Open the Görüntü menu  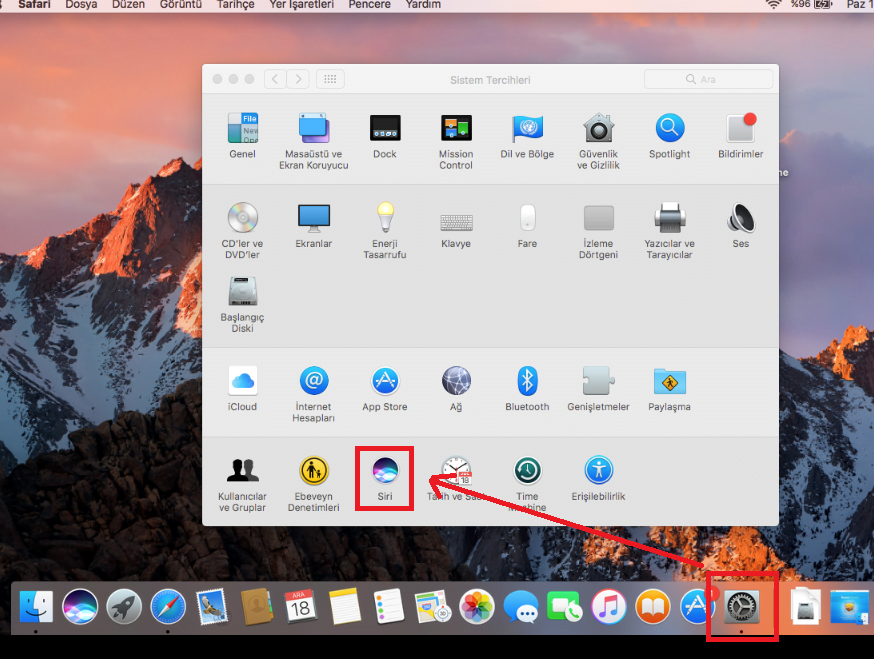(x=182, y=5)
